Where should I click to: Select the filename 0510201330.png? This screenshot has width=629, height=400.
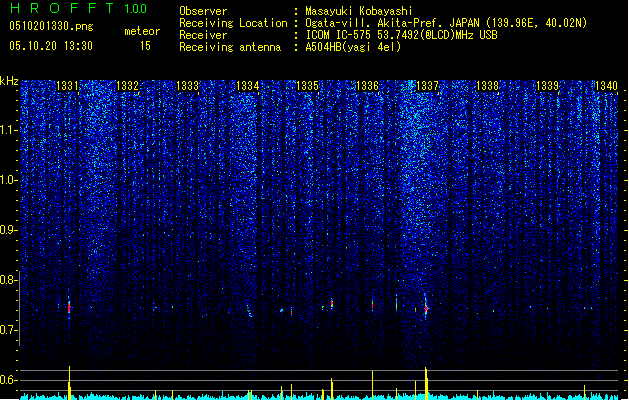(x=51, y=26)
